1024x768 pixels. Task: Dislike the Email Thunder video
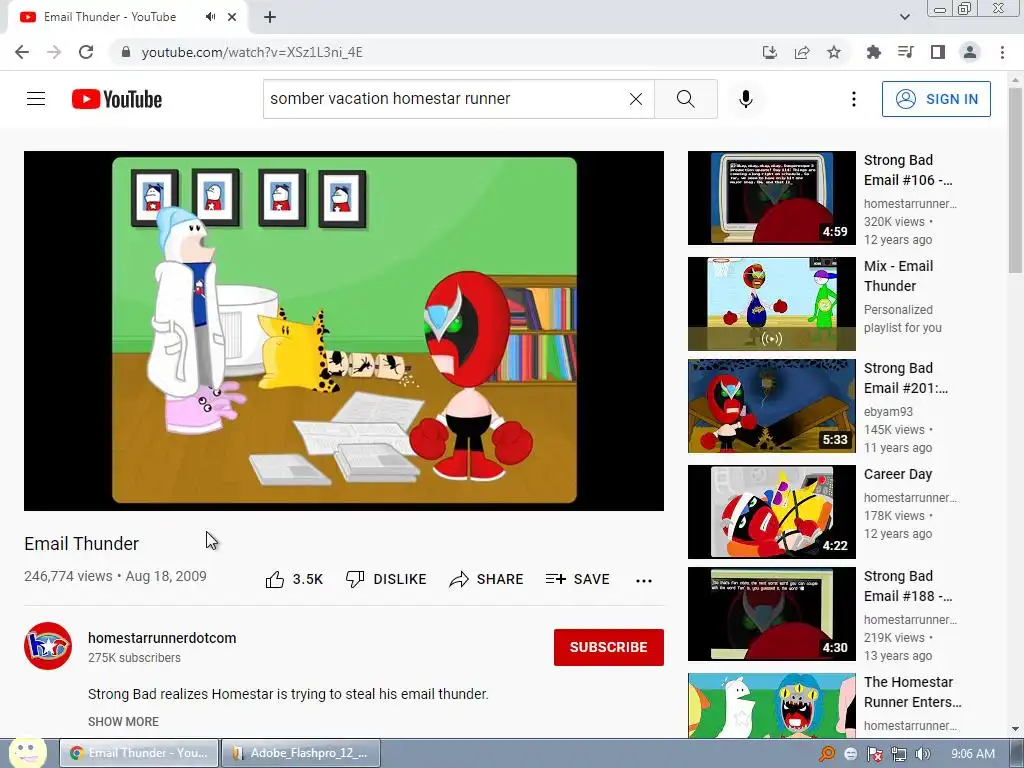[386, 579]
